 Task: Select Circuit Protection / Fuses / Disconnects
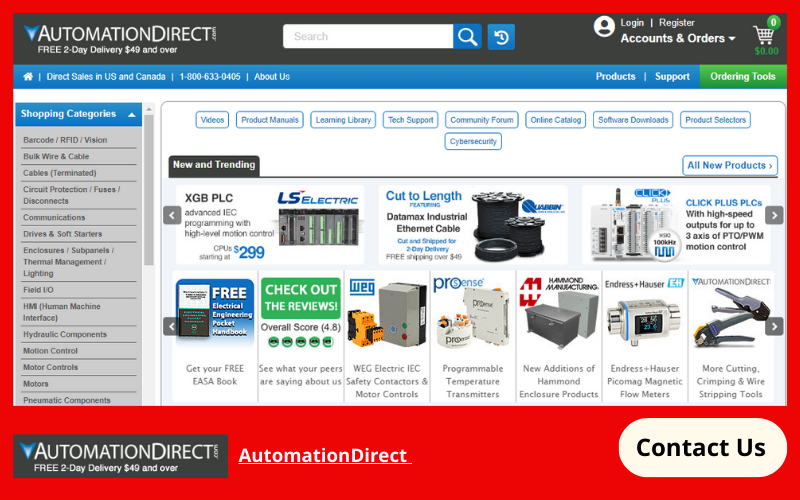pos(71,195)
